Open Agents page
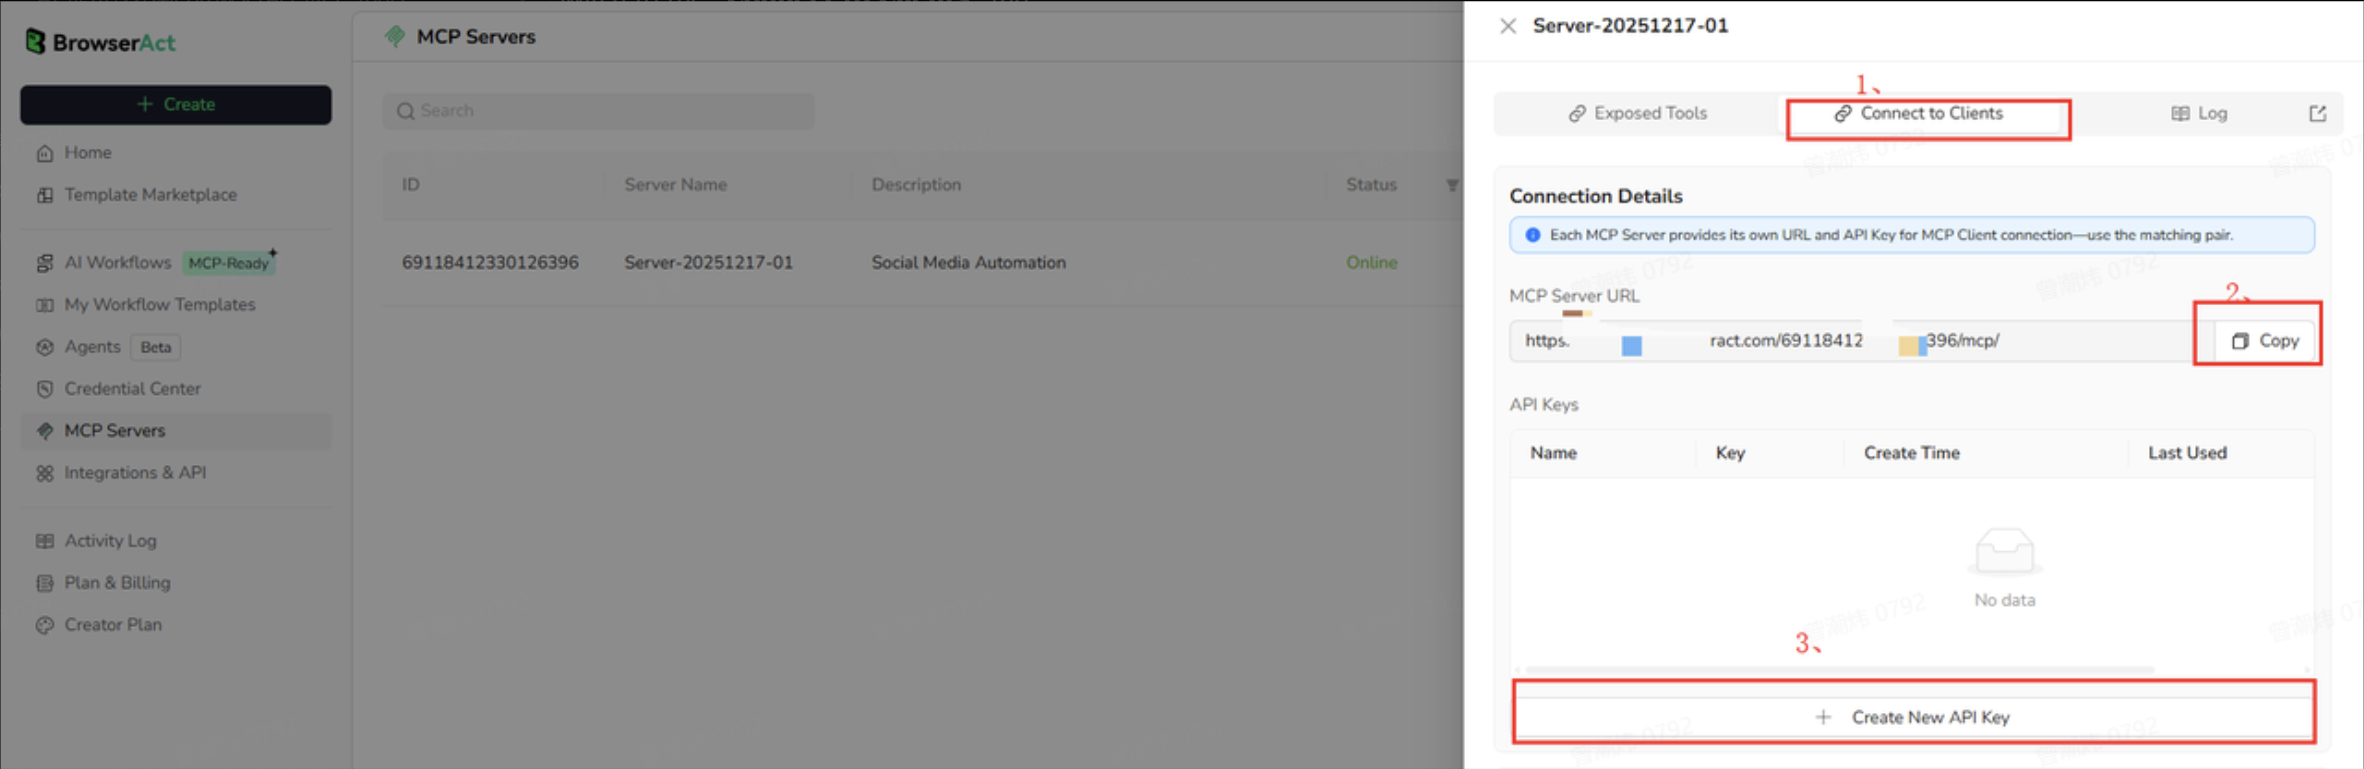2364x769 pixels. (x=92, y=346)
